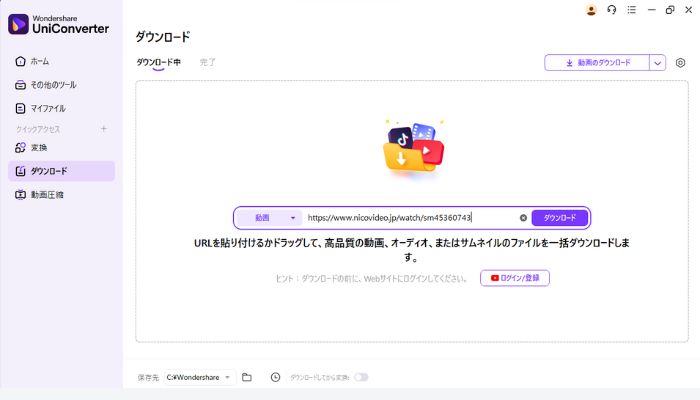Add a quick access item with plus
This screenshot has height=400, width=700.
104,129
